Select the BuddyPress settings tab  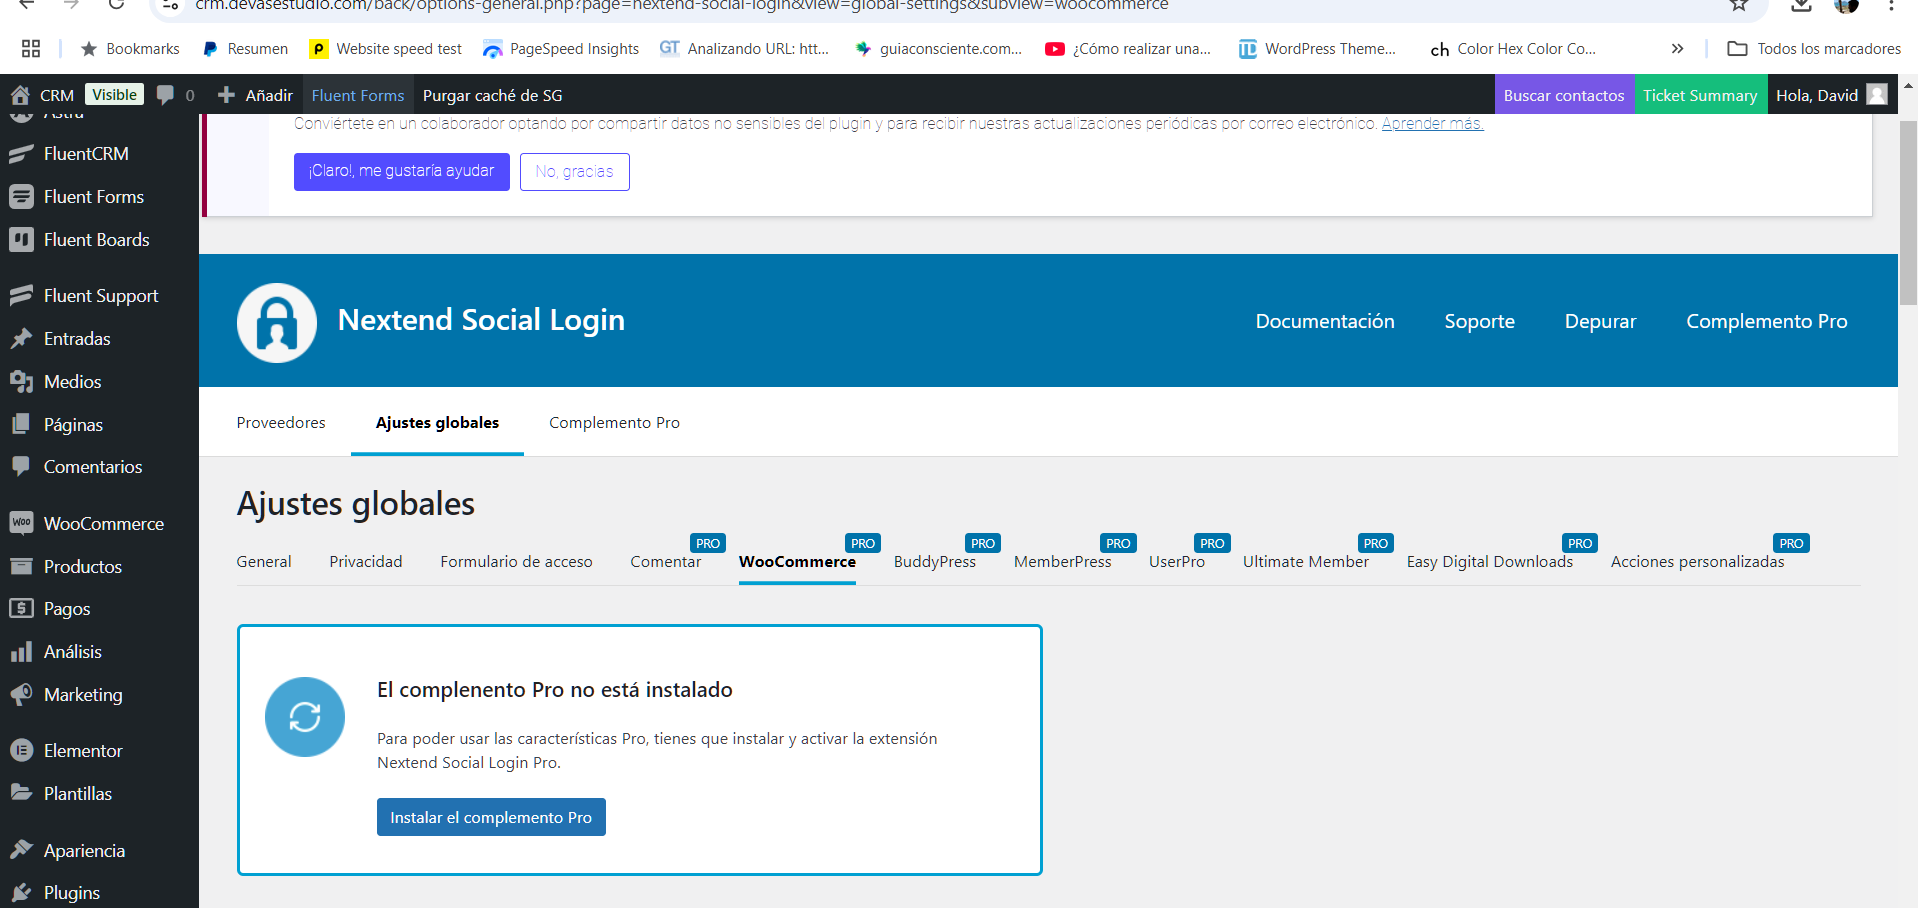pos(934,562)
